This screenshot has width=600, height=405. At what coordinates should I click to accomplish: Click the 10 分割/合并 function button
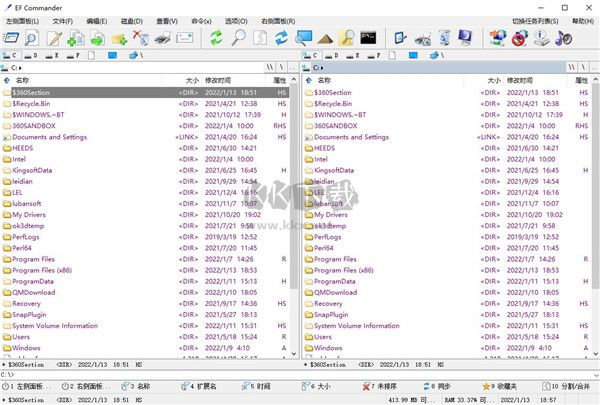pos(566,386)
